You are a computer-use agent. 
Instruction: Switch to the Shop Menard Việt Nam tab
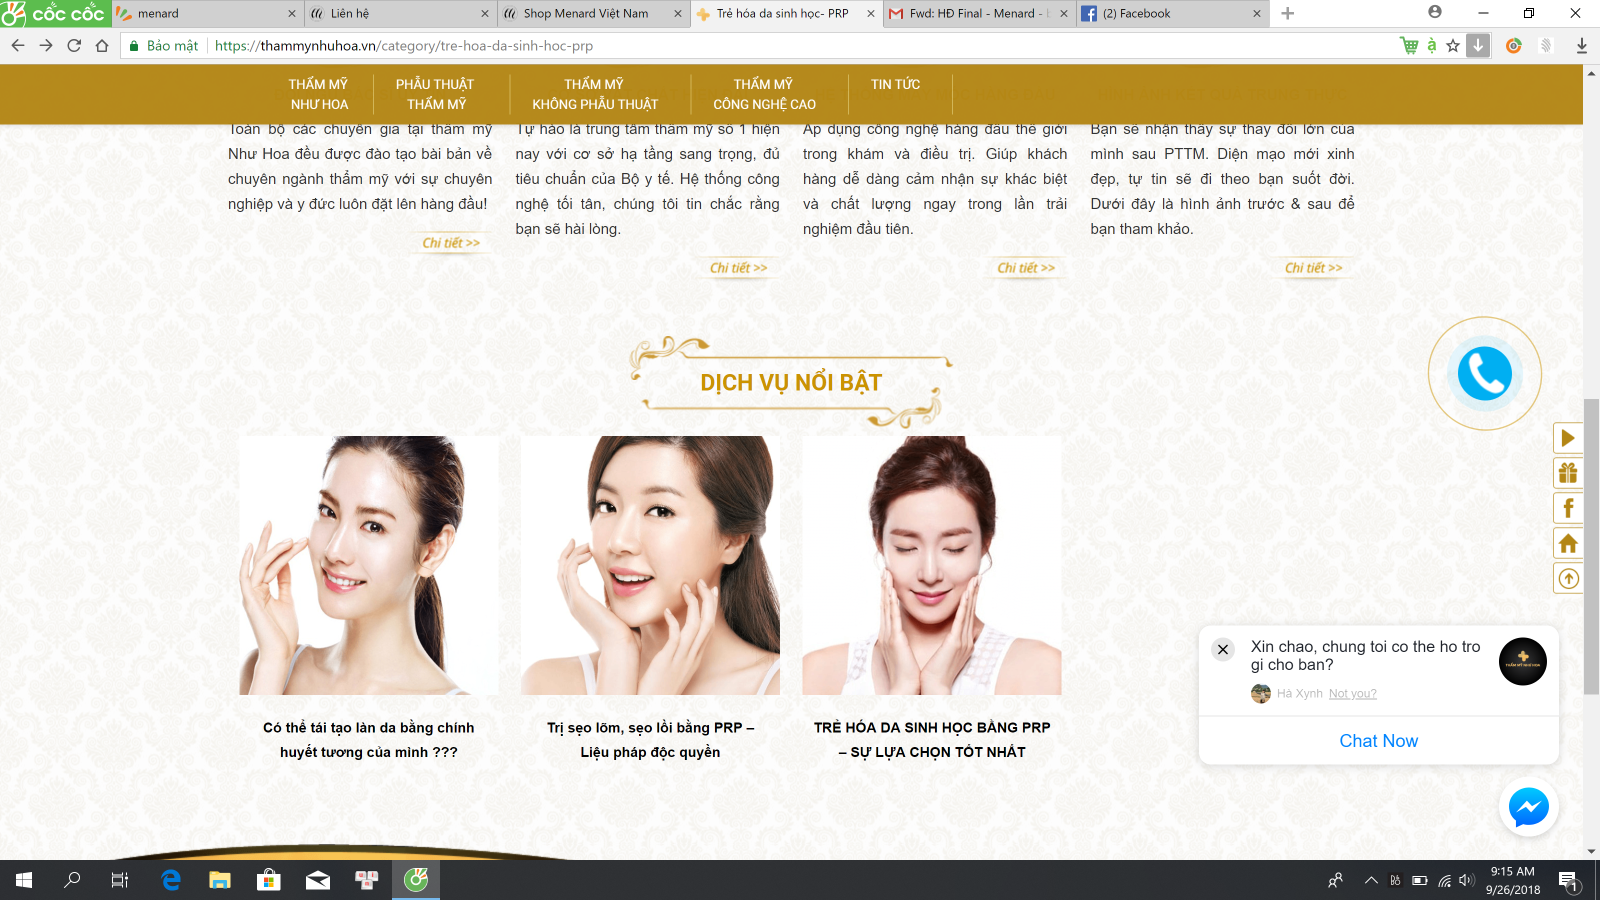tap(585, 13)
